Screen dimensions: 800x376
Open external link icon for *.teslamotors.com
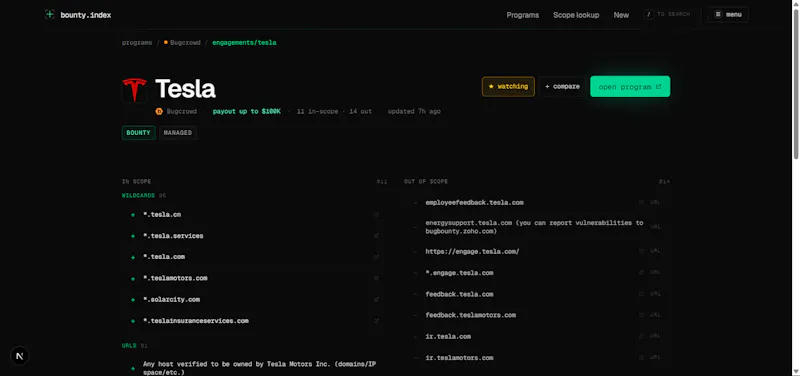coord(376,279)
